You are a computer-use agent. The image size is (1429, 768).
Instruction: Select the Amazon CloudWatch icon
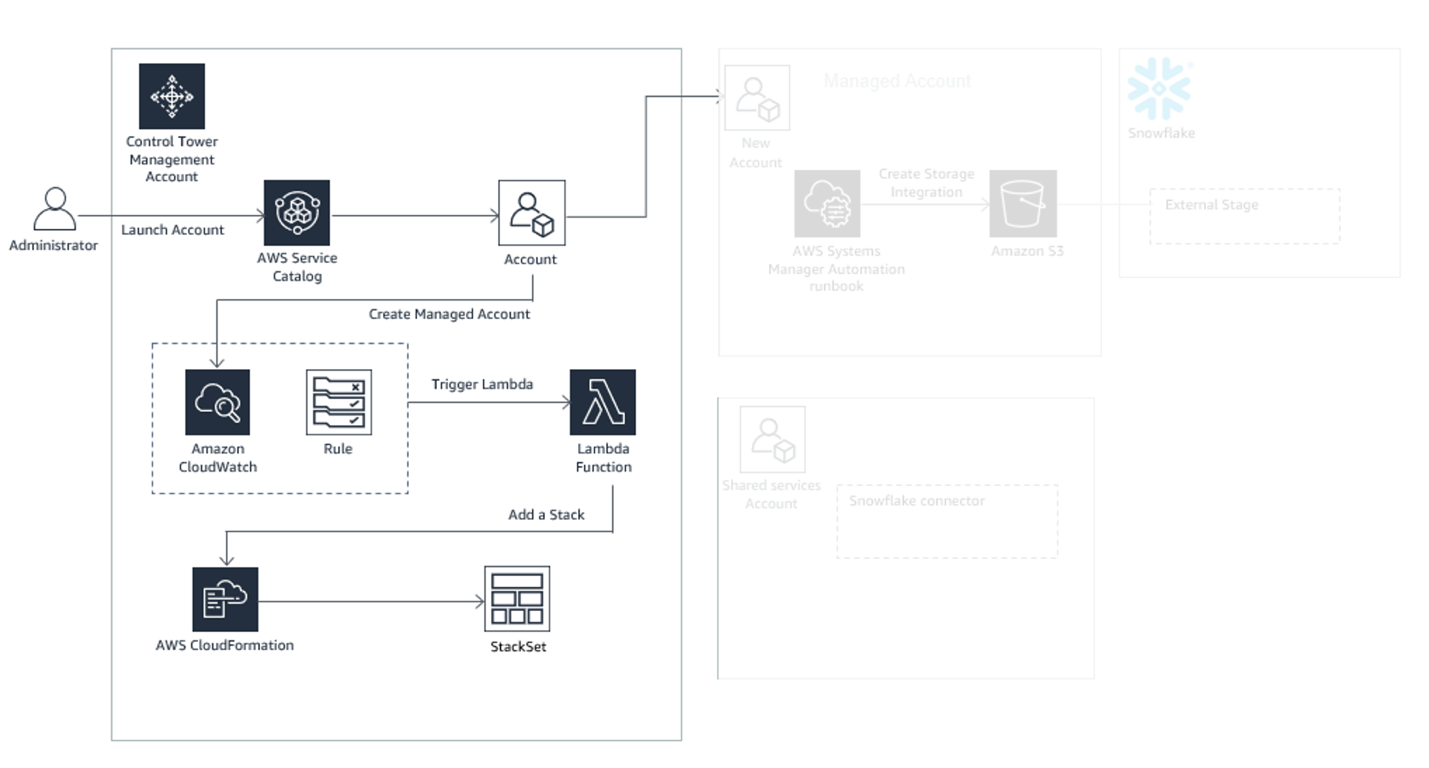[218, 401]
